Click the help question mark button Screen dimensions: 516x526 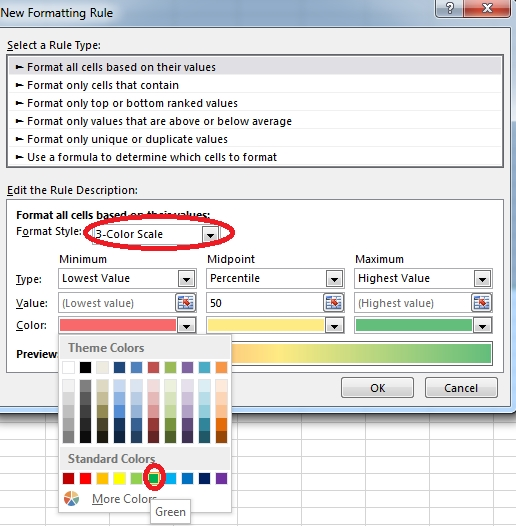click(450, 8)
